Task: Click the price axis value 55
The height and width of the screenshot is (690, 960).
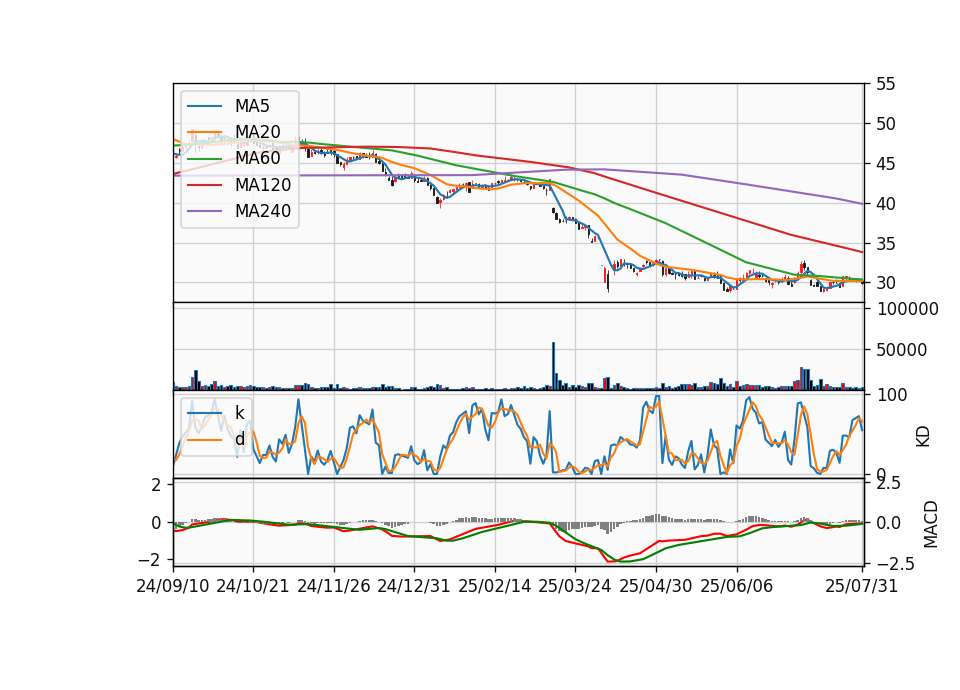Action: point(885,84)
